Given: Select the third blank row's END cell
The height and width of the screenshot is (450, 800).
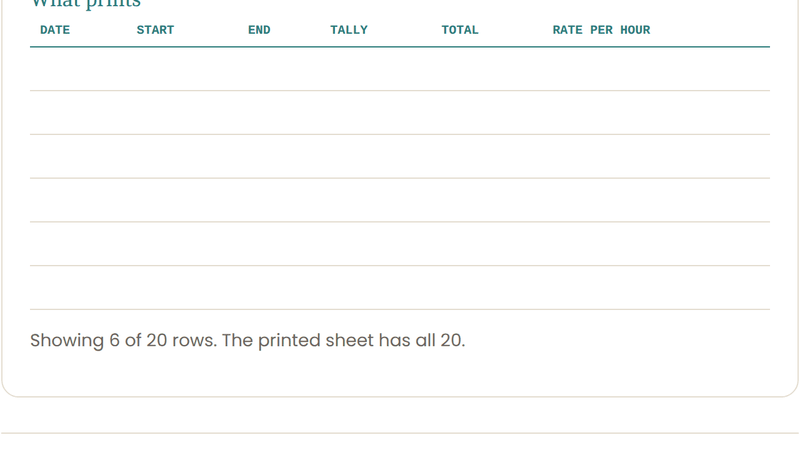Looking at the screenshot, I should tap(279, 157).
